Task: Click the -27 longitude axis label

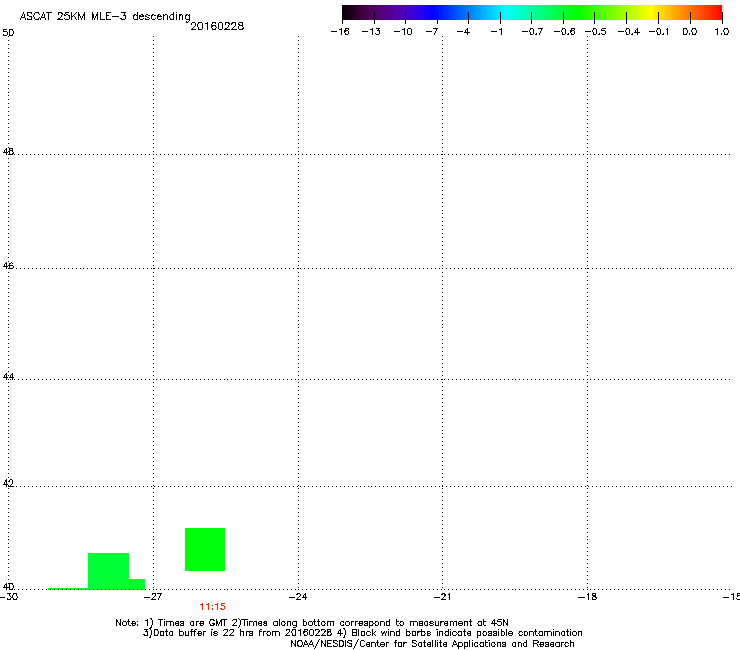Action: pyautogui.click(x=152, y=597)
